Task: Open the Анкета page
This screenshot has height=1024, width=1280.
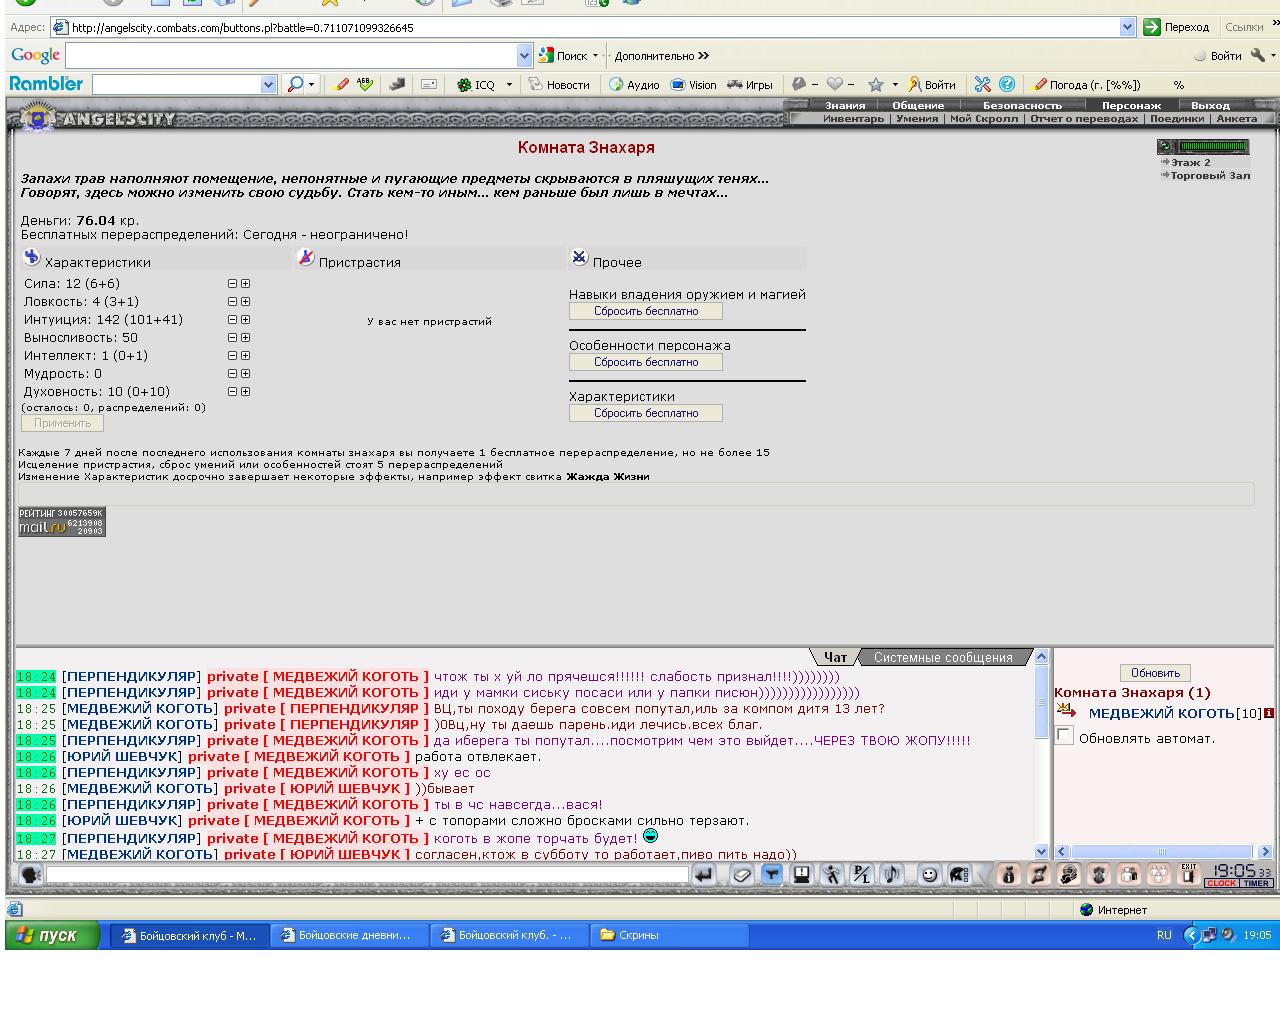Action: (x=1237, y=118)
